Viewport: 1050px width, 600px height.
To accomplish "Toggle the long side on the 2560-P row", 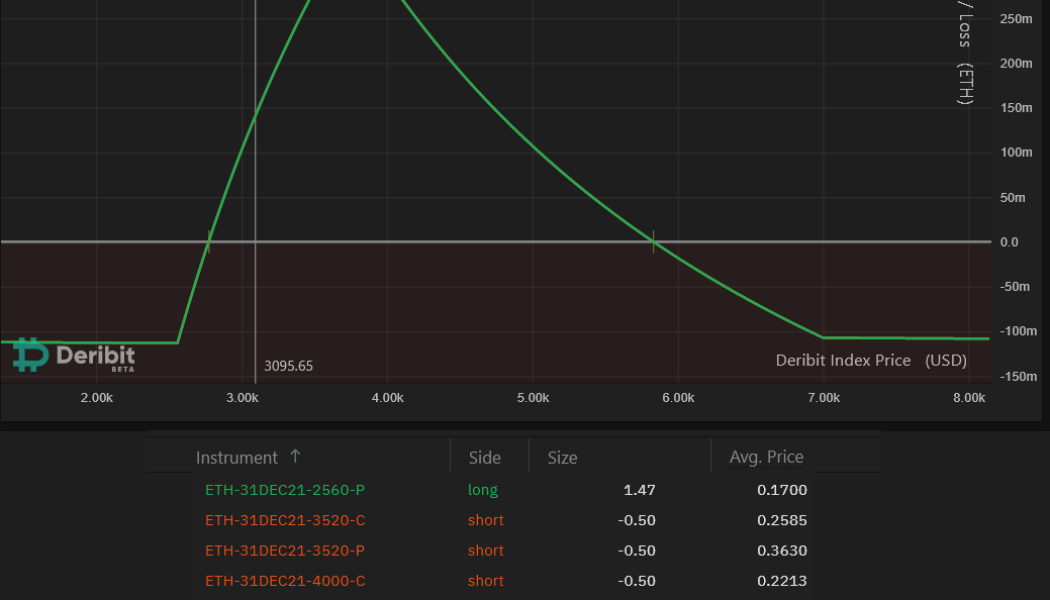I will 483,490.
